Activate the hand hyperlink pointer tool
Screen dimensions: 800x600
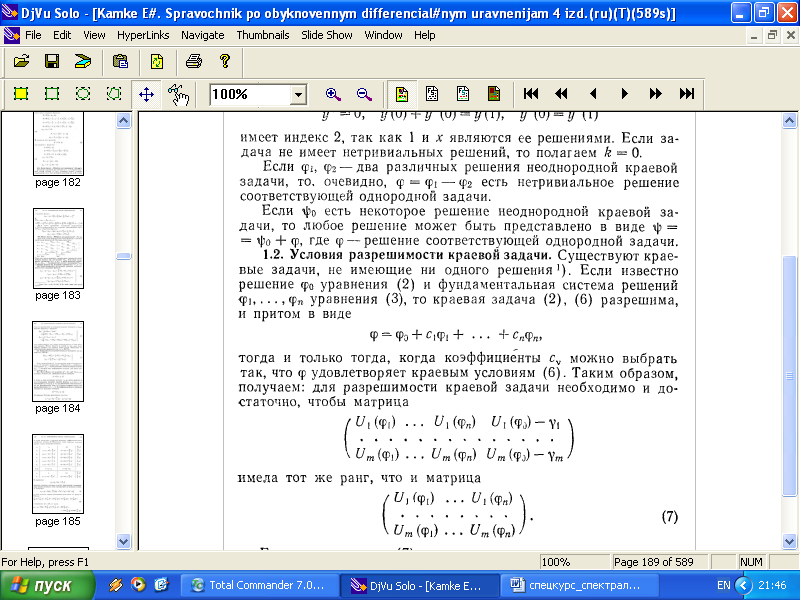pos(178,94)
